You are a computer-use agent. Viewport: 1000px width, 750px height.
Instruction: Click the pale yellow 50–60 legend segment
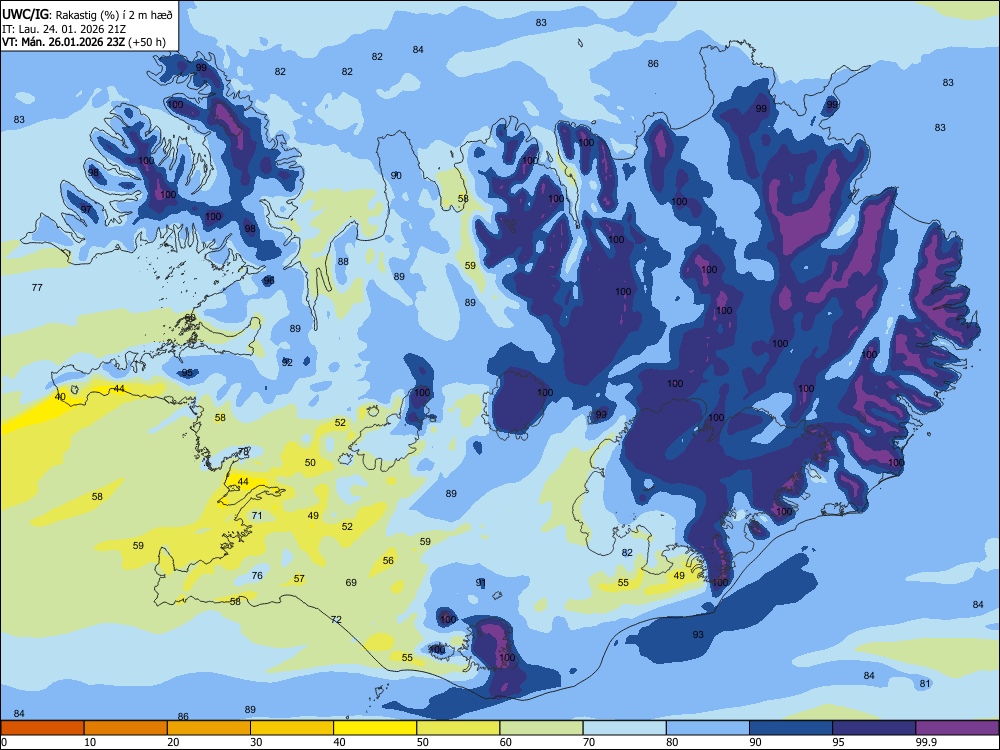(458, 728)
